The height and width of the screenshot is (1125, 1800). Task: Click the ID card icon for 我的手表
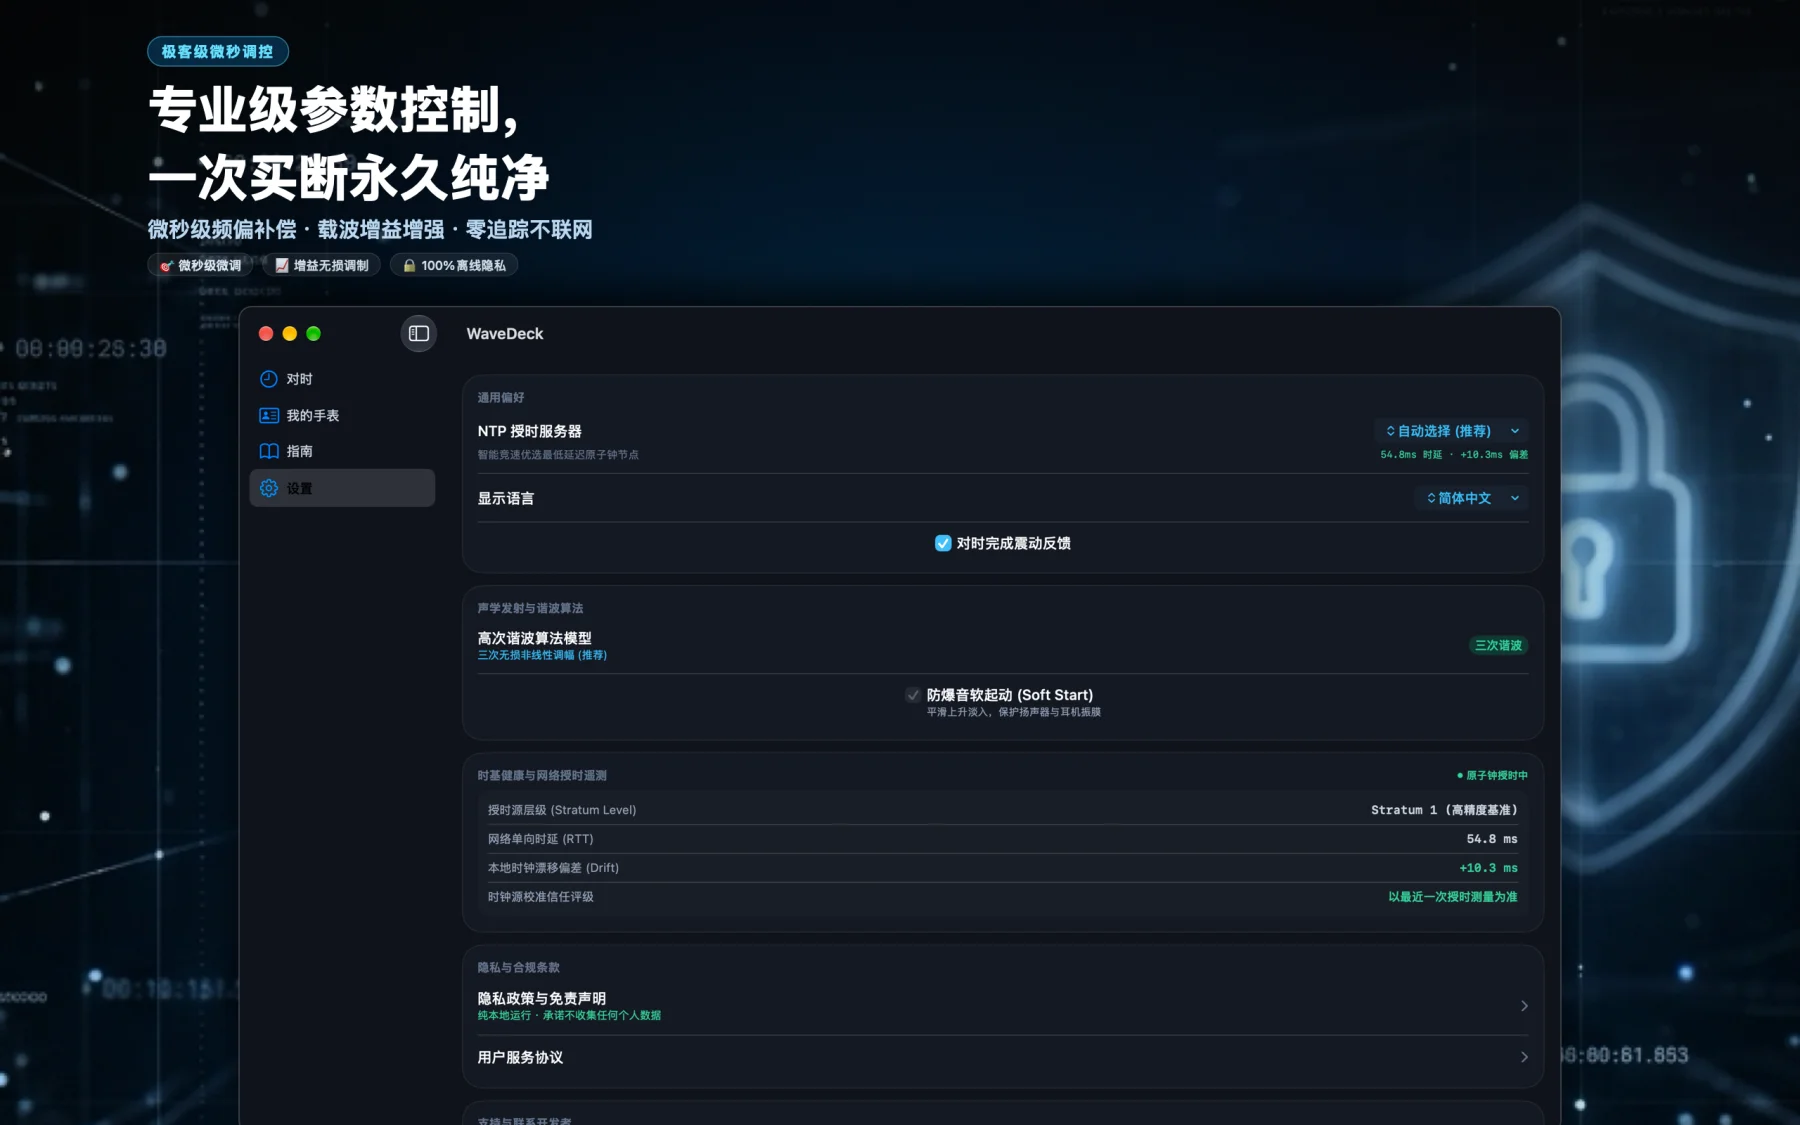click(268, 415)
